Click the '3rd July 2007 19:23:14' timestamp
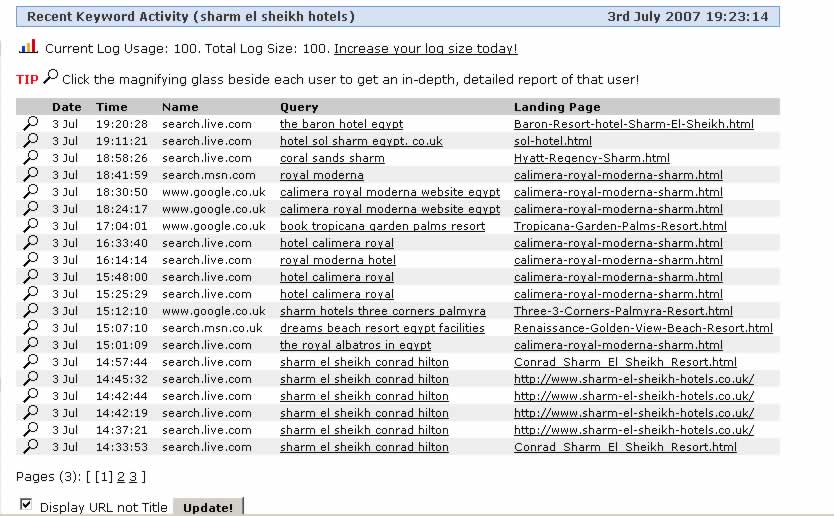 point(688,16)
